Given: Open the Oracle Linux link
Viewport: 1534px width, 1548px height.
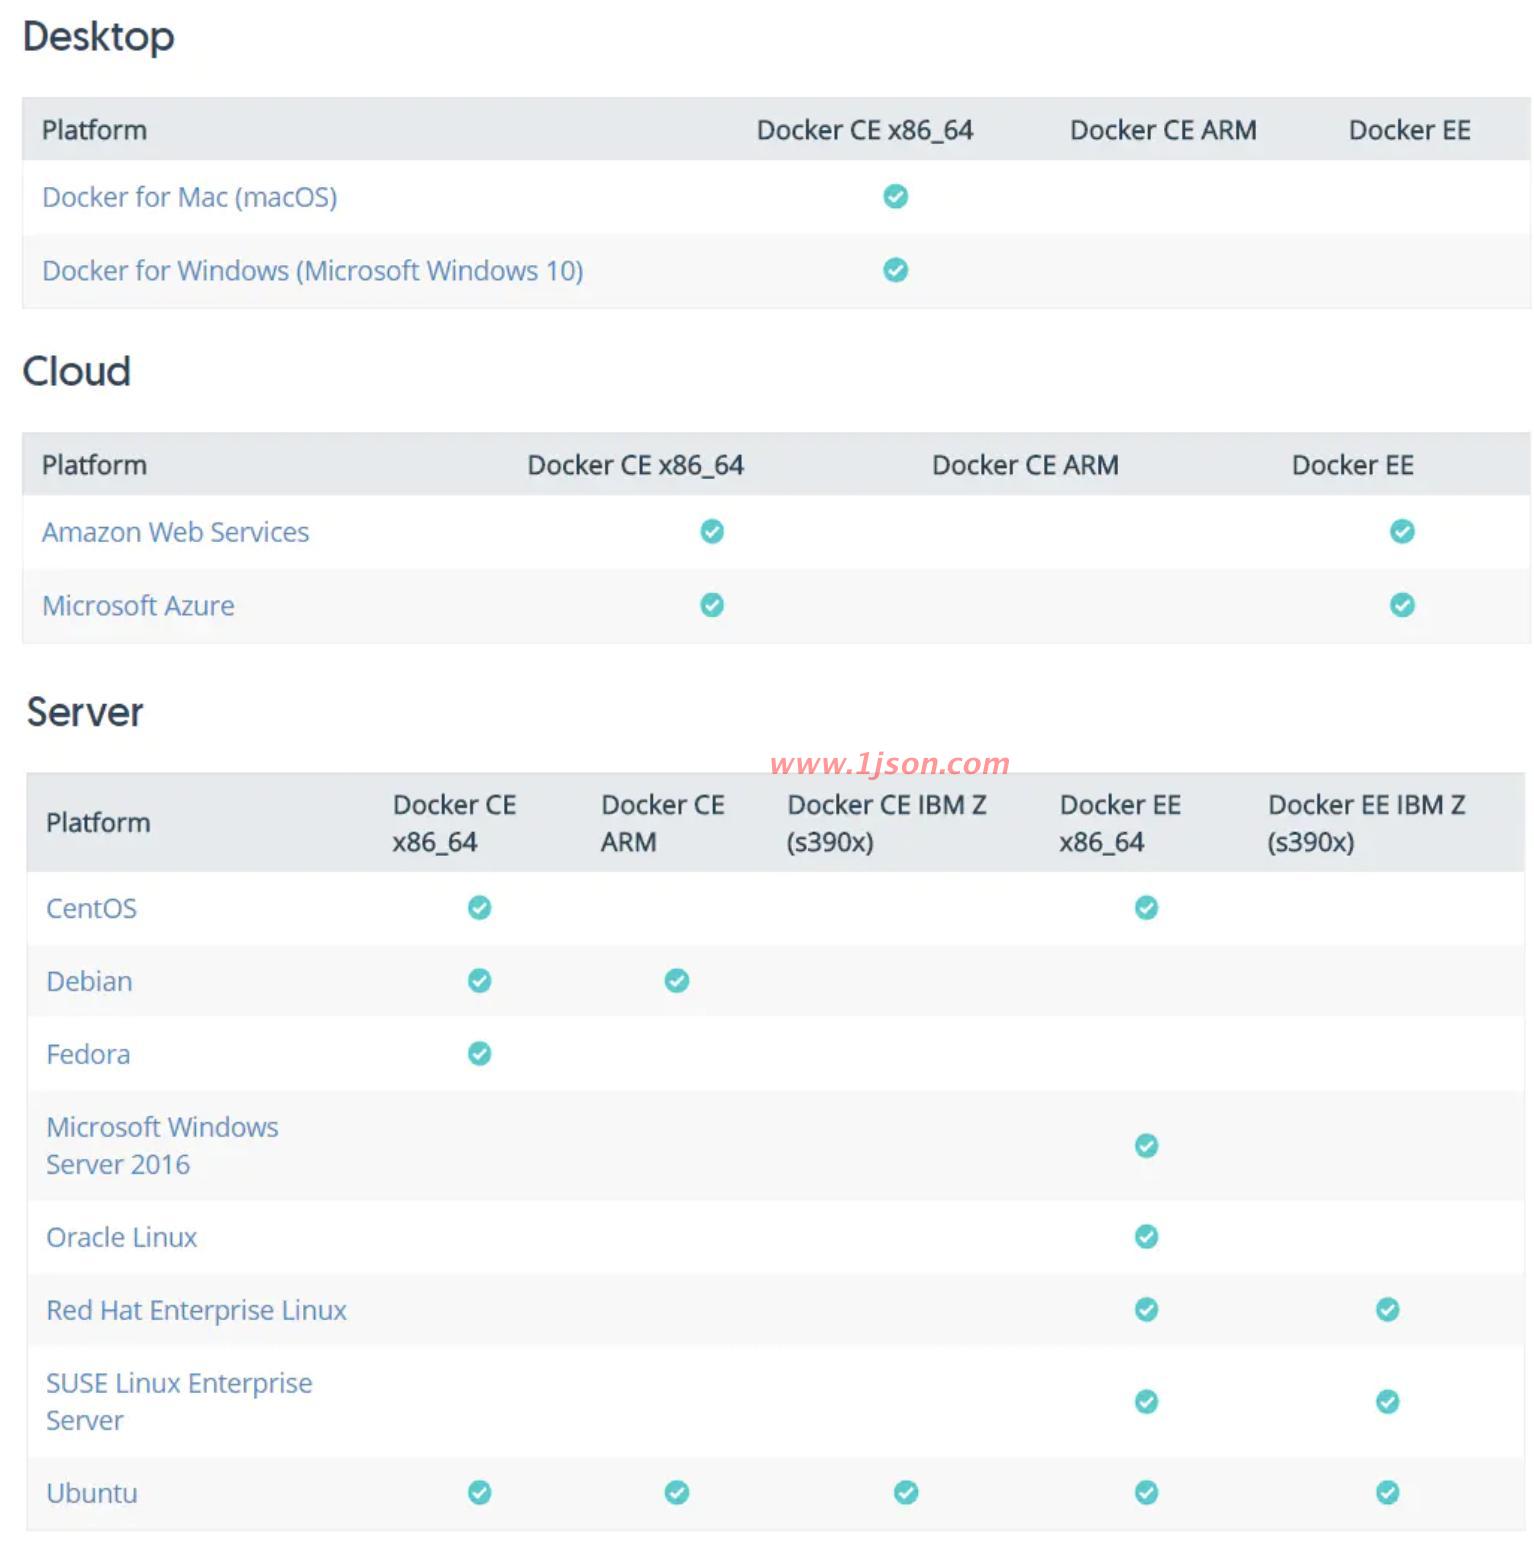Looking at the screenshot, I should click(x=122, y=1237).
